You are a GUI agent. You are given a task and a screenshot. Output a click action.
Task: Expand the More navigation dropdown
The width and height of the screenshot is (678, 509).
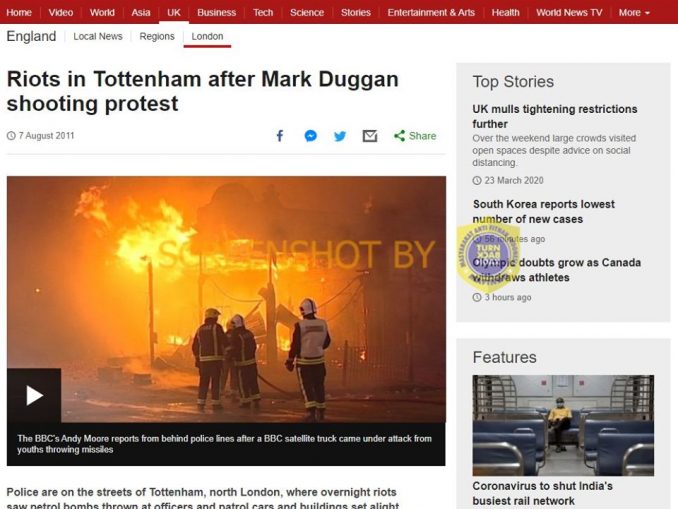pos(634,13)
